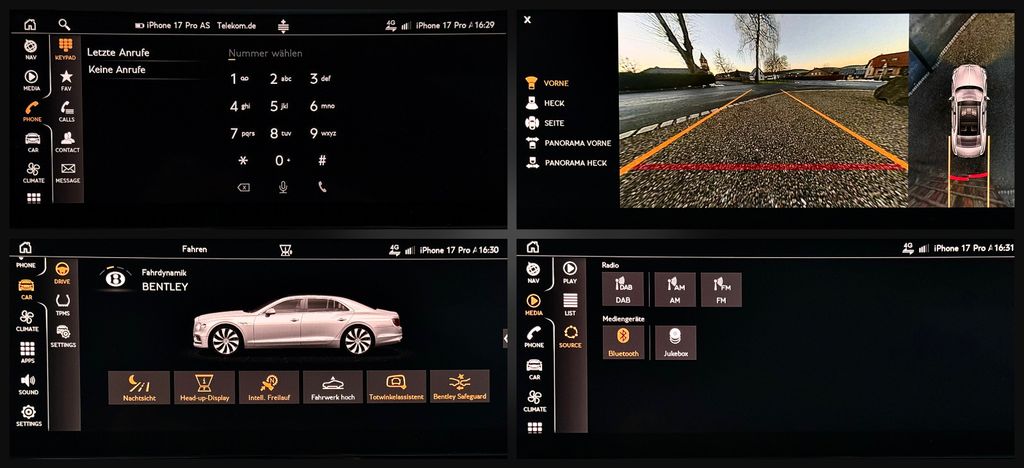Select the Jukebox media source
1024x468 pixels.
point(675,343)
